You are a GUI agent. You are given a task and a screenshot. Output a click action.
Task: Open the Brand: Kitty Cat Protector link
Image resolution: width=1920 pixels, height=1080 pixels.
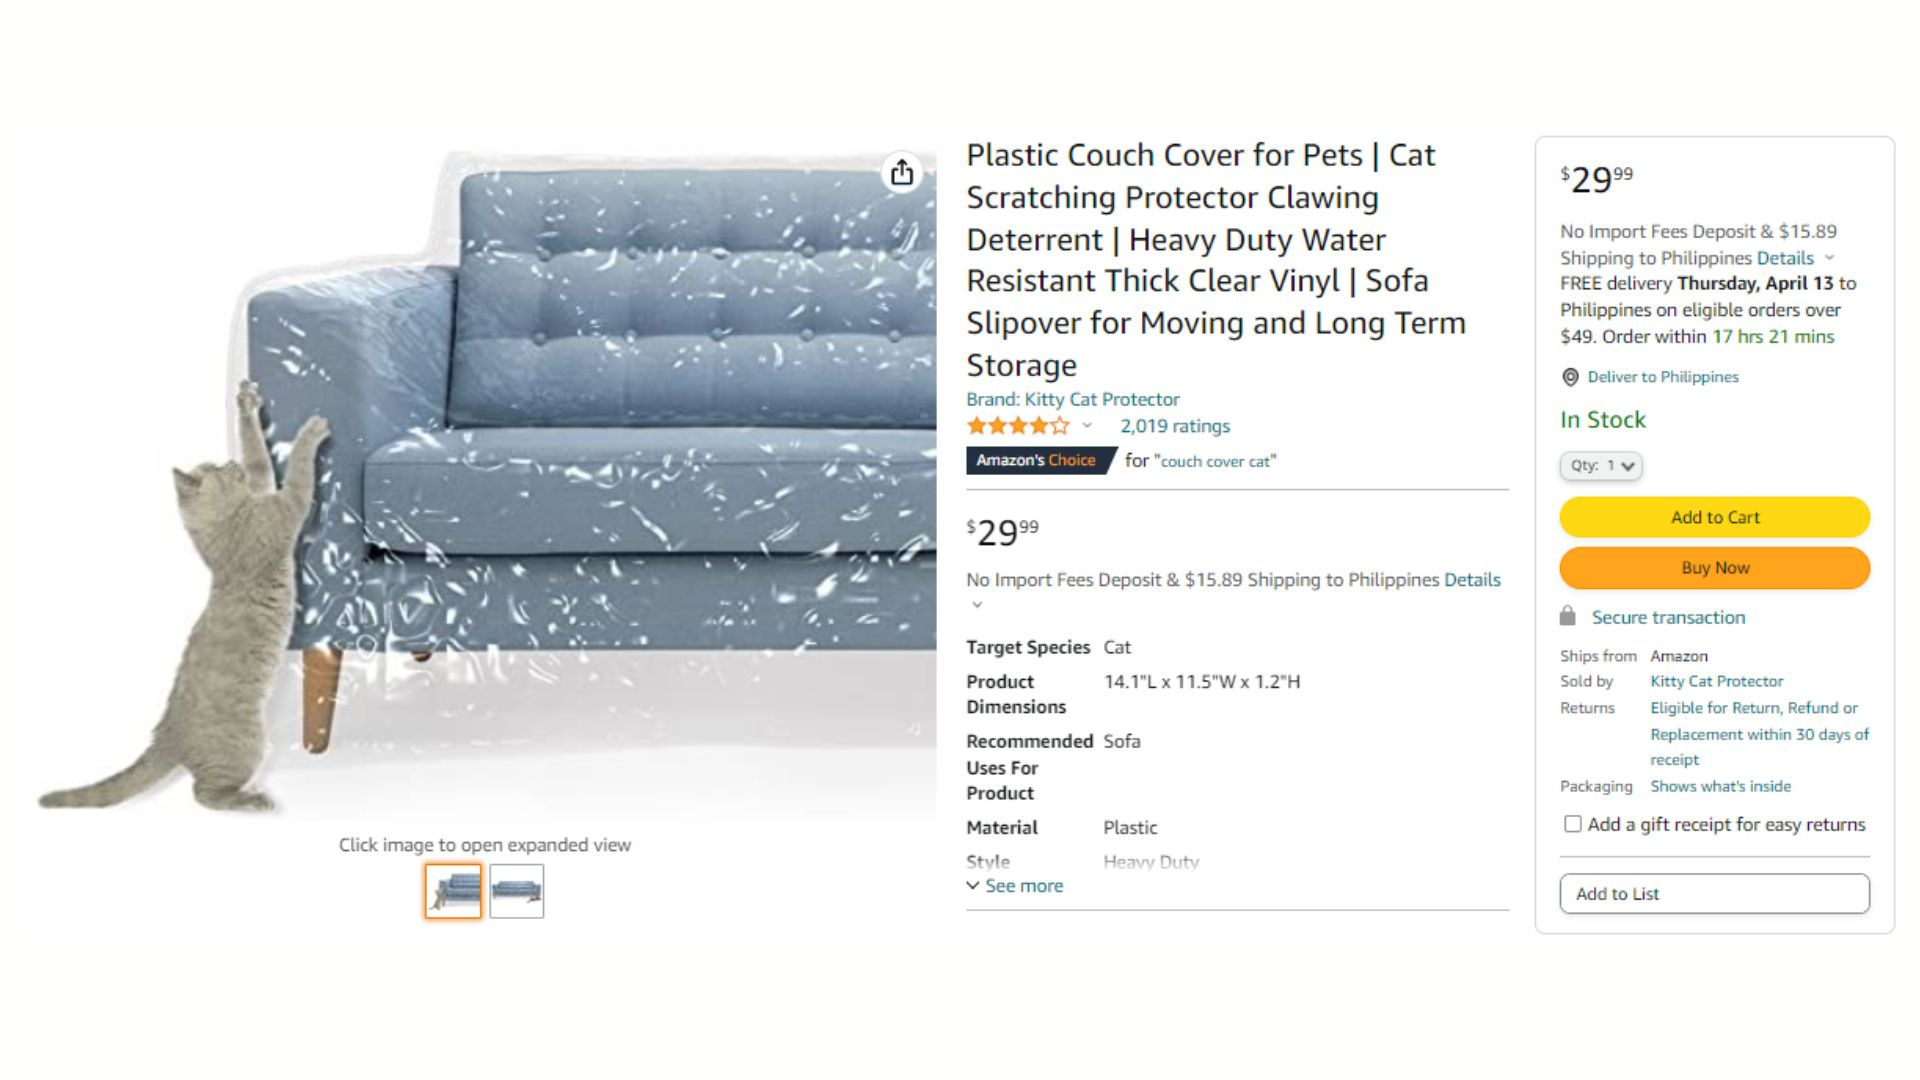tap(1073, 399)
